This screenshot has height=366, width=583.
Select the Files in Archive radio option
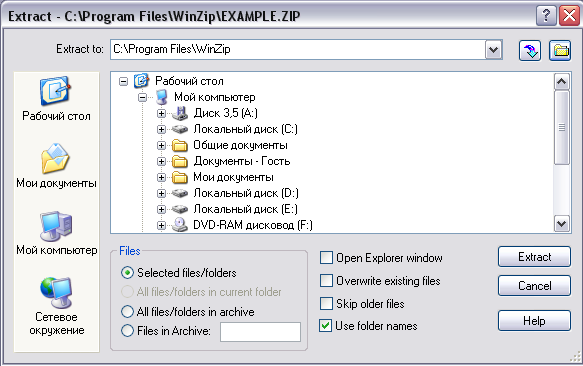click(127, 330)
